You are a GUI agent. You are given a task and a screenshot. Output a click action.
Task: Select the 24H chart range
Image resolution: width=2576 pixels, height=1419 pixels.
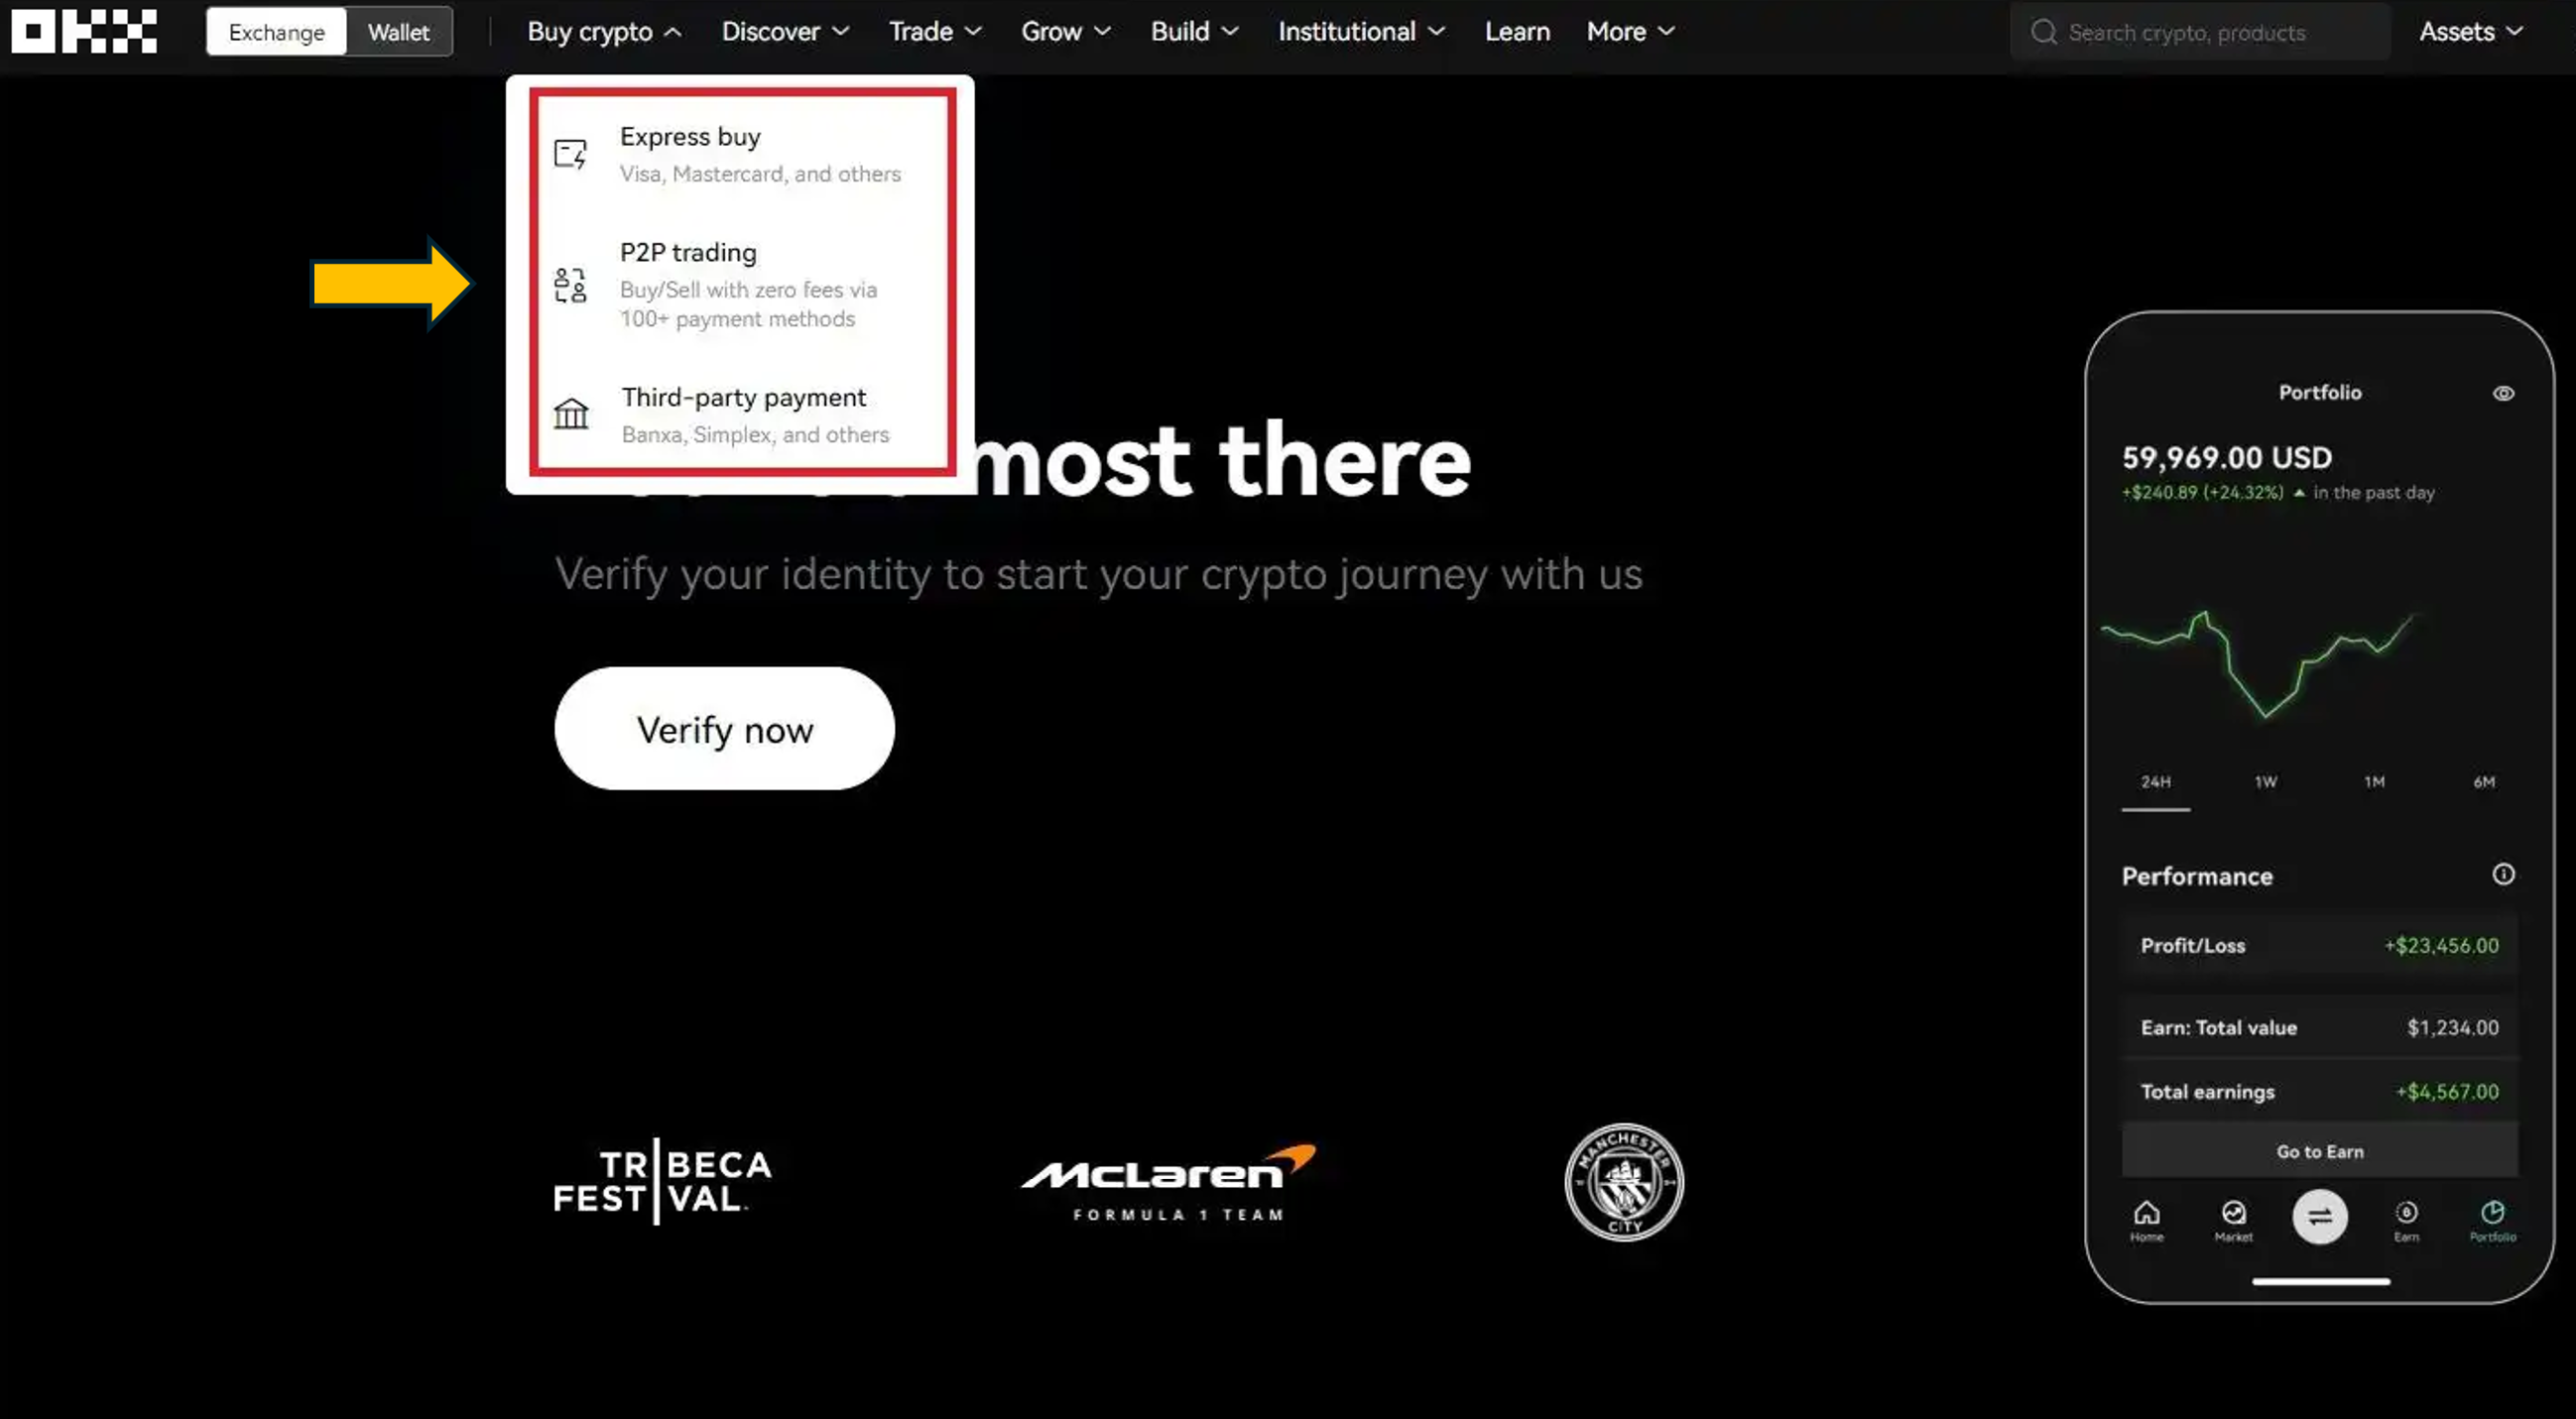click(2156, 782)
